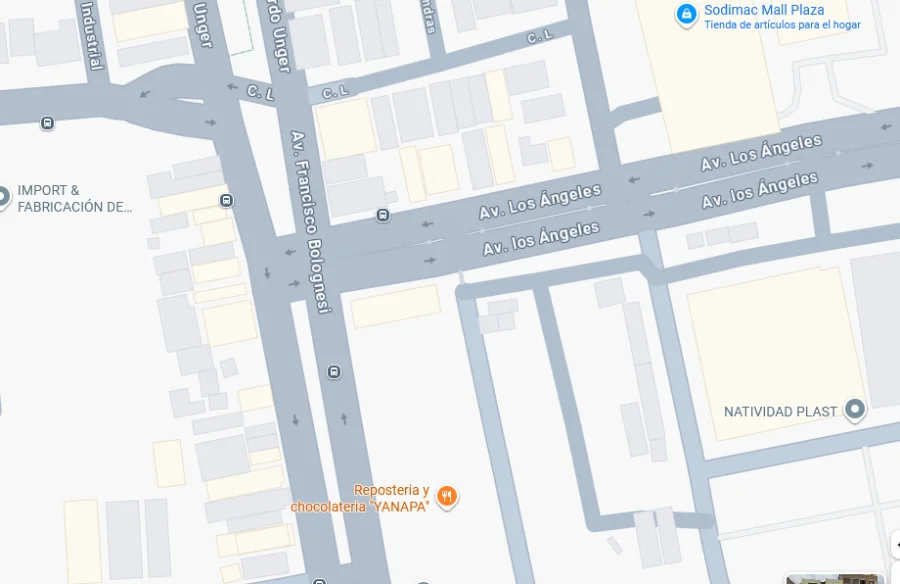Open the Sodimac Mall Plaza place label
The width and height of the screenshot is (900, 584).
pyautogui.click(x=763, y=10)
